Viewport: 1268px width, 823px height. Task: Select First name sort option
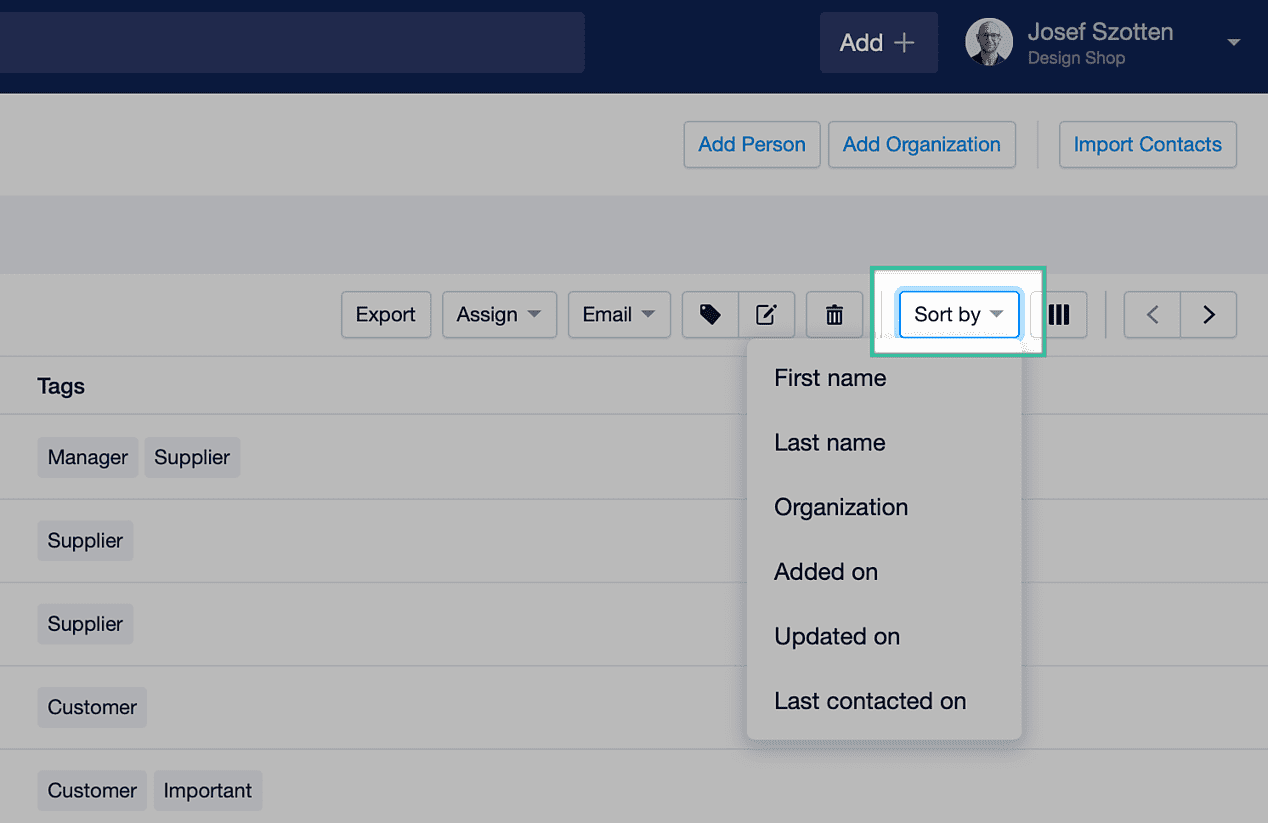click(884, 378)
